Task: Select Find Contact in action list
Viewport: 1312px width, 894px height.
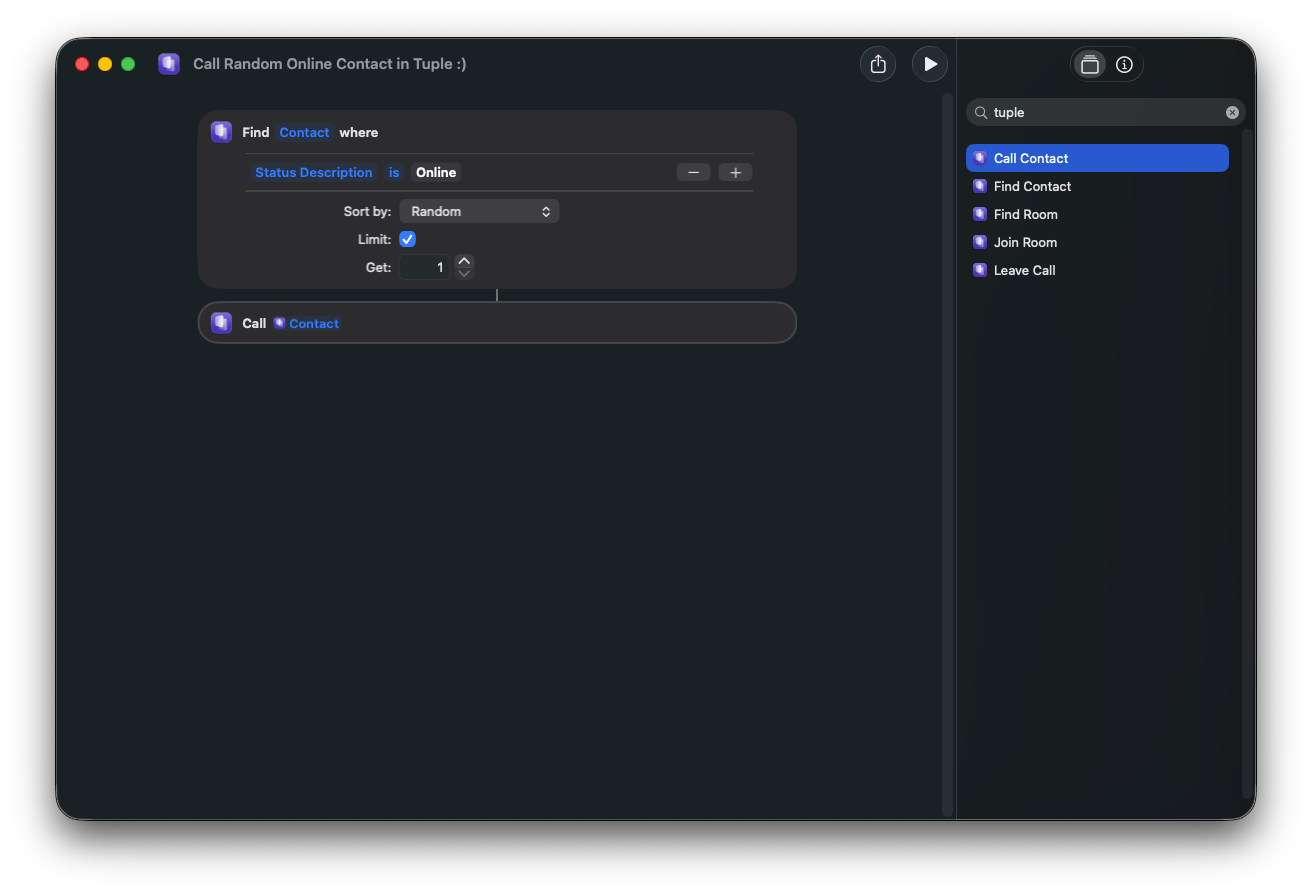Action: tap(1097, 186)
